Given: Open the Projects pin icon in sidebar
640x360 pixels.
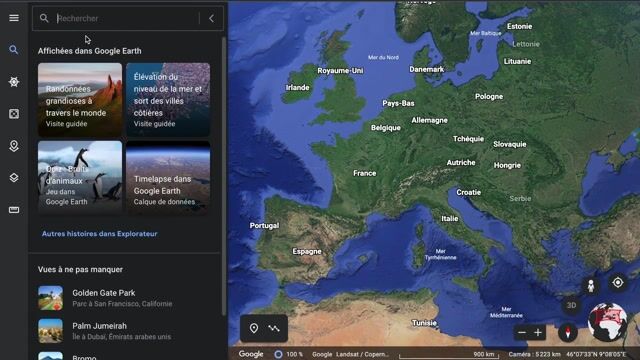Looking at the screenshot, I should (x=14, y=146).
